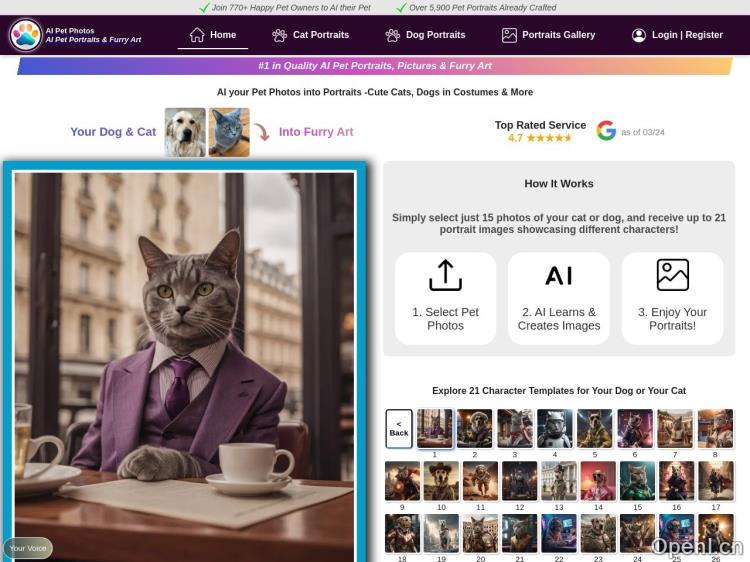
Task: Click the AI Pet Photos paw logo
Action: (x=26, y=35)
